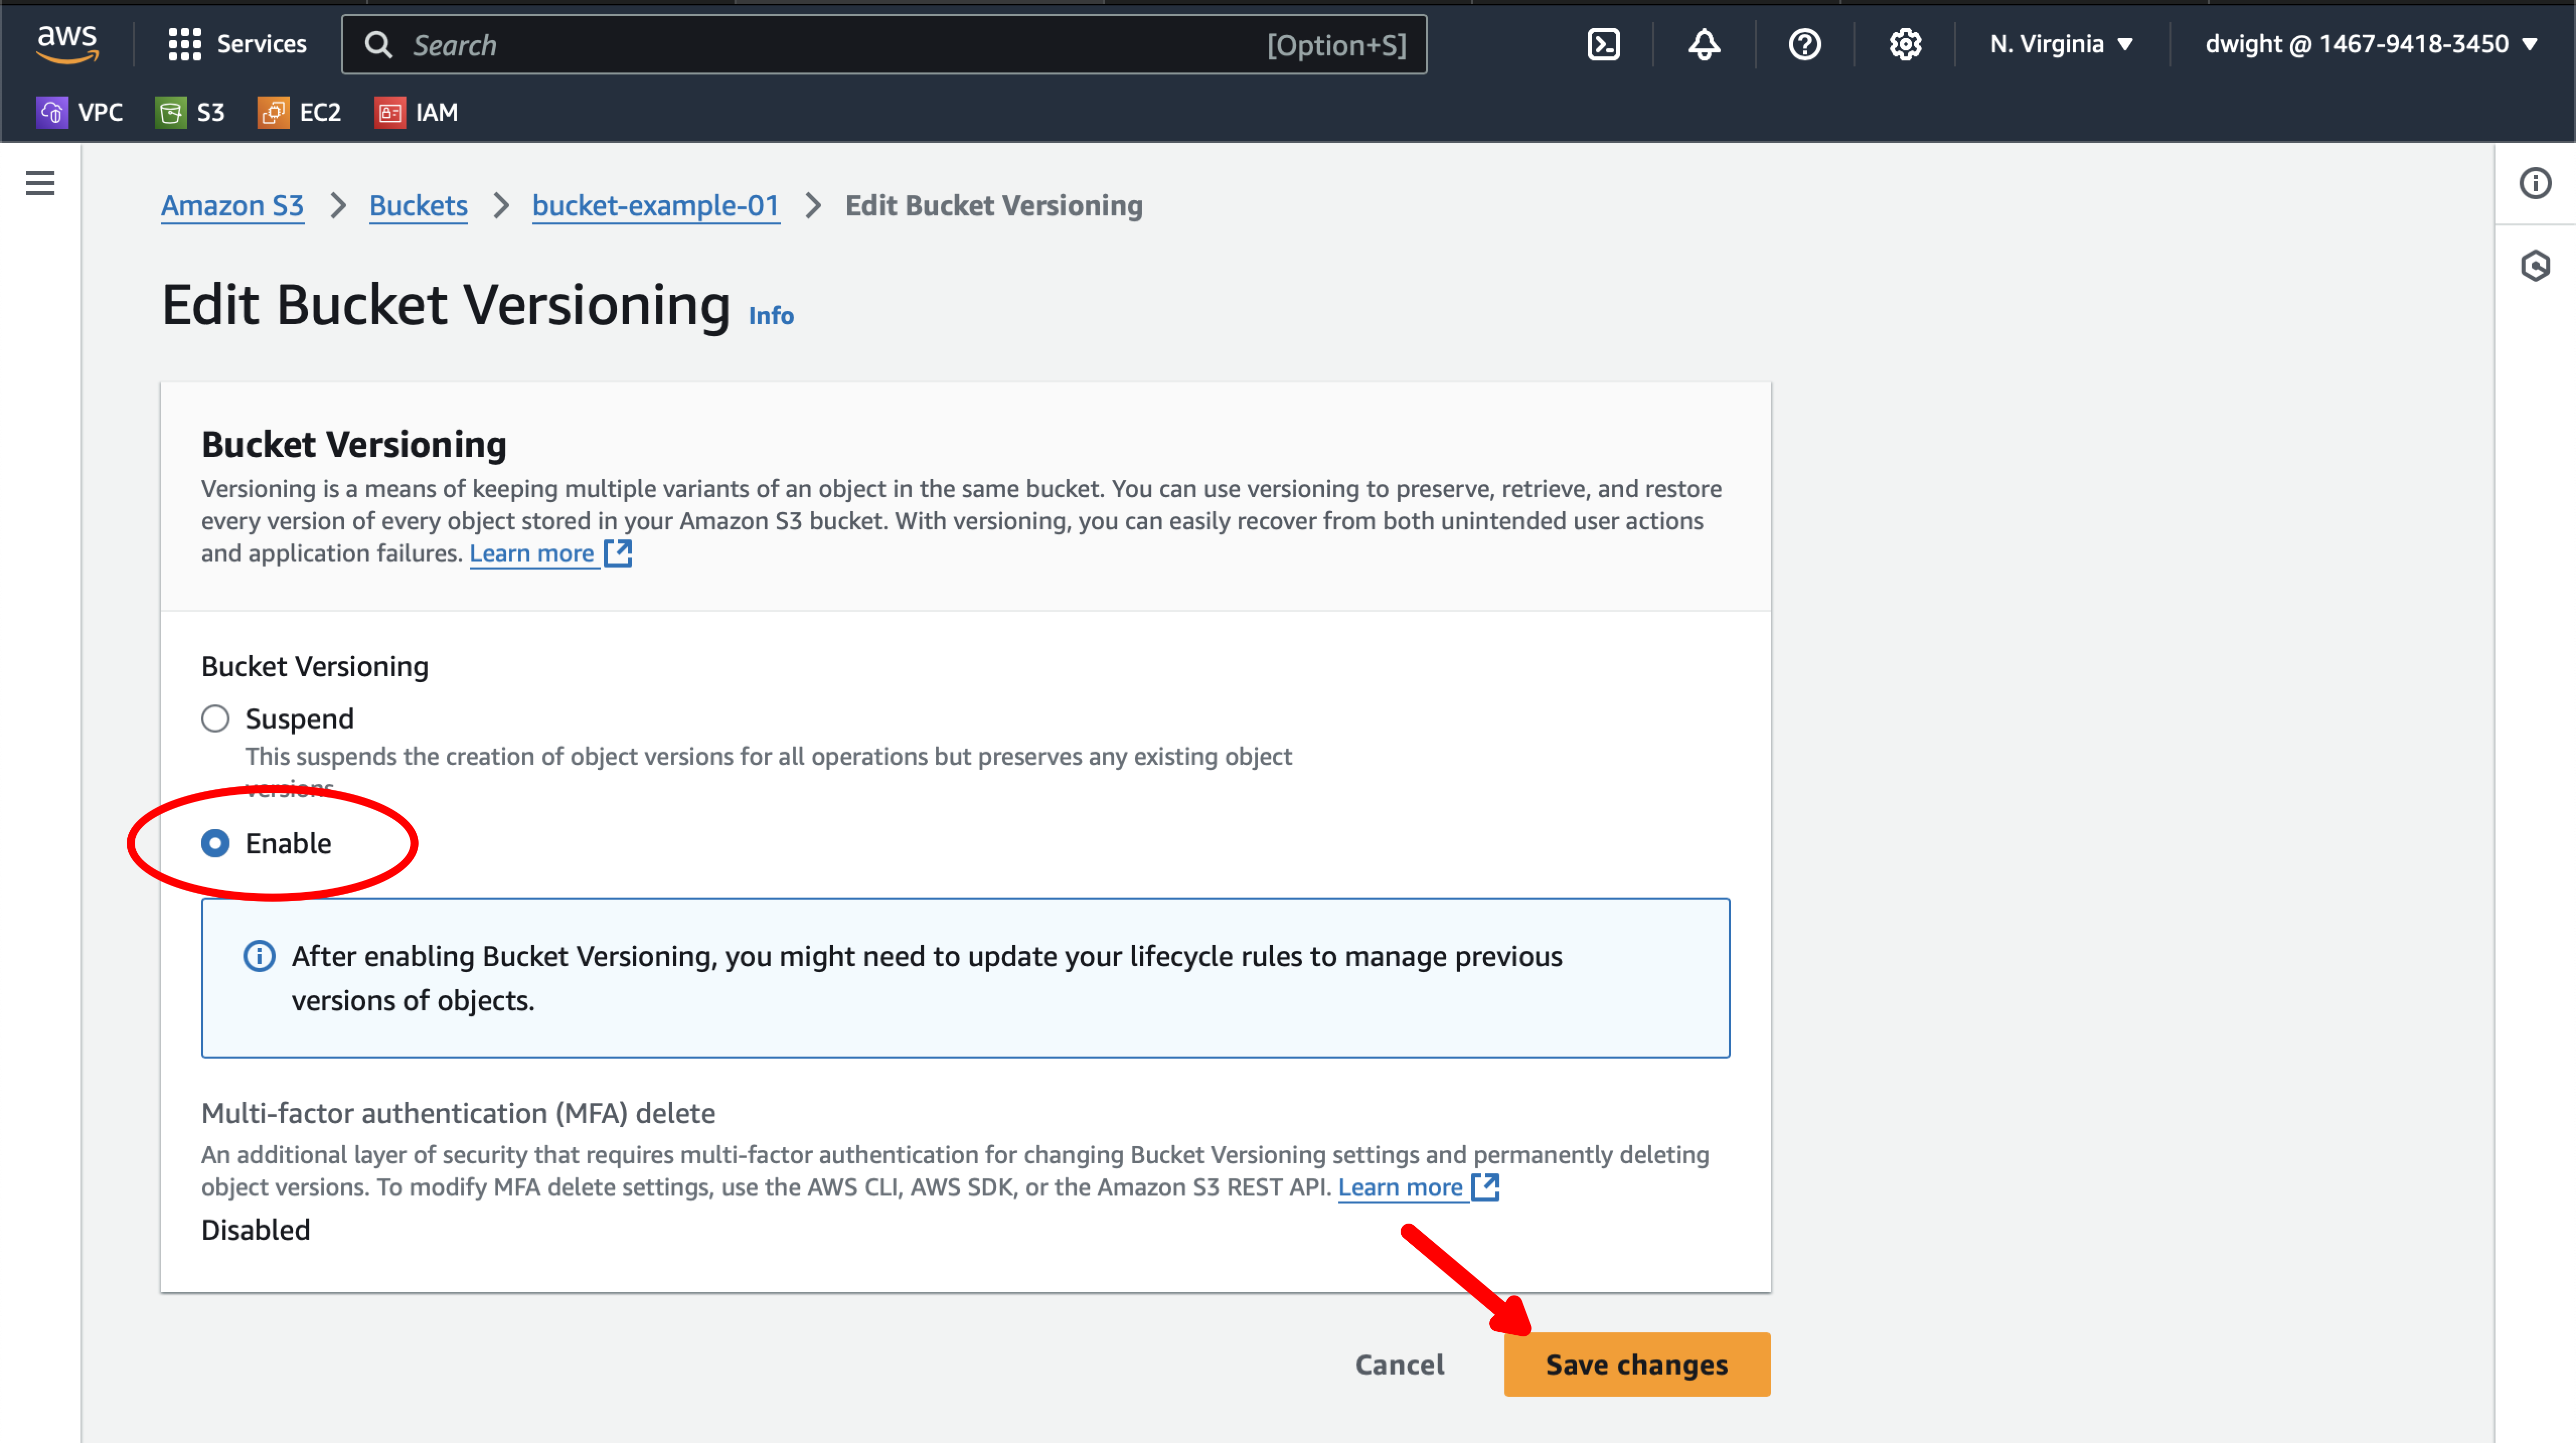Open S3 from the favorites bar
The image size is (2576, 1443).
point(190,112)
